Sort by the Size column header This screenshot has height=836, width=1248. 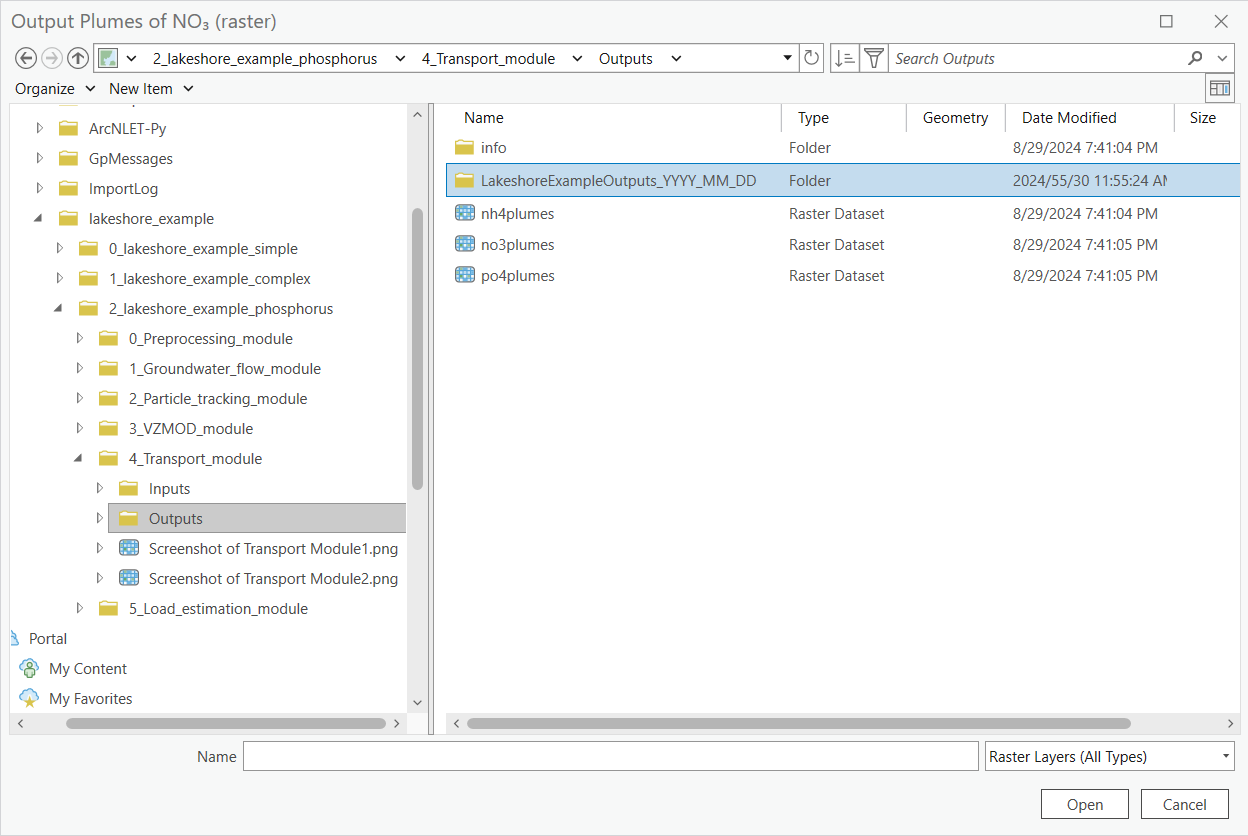click(x=1203, y=117)
